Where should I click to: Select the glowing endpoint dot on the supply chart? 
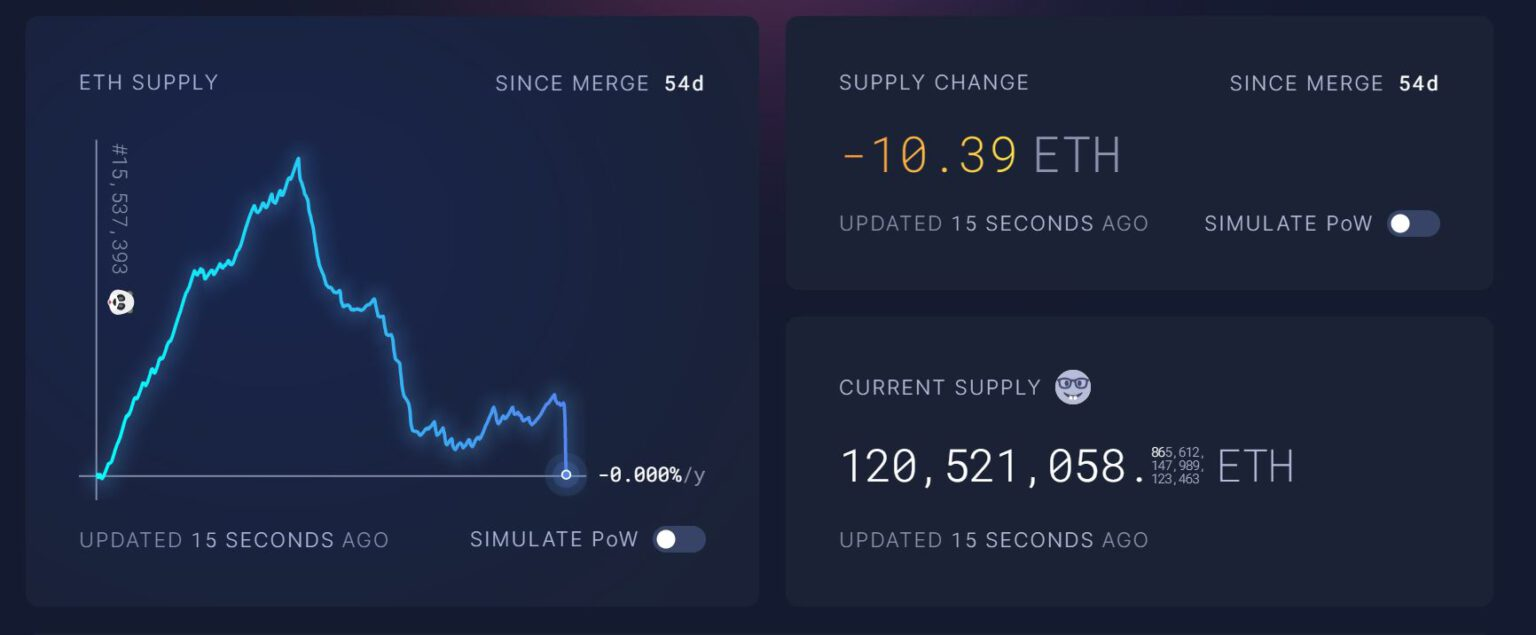pos(566,474)
